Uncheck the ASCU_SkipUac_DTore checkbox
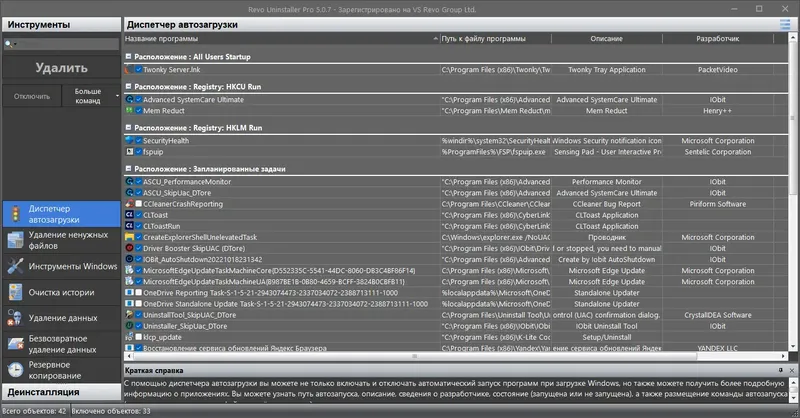This screenshot has width=800, height=418. 138,193
